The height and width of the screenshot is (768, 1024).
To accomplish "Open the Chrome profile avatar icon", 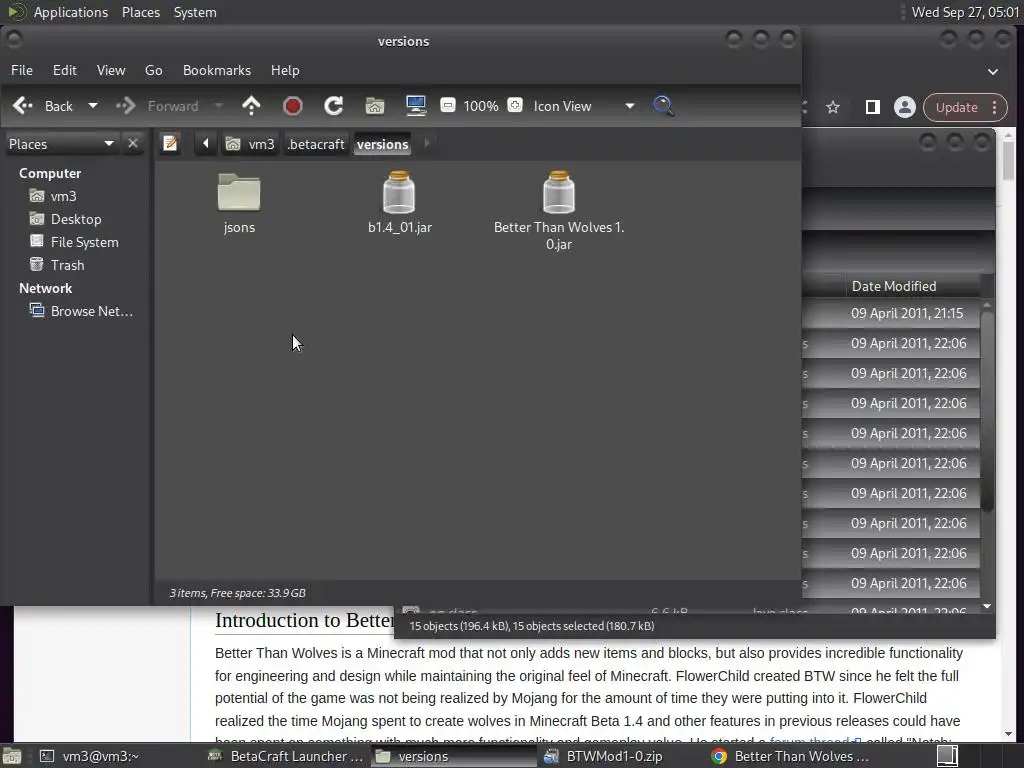I will (x=904, y=107).
